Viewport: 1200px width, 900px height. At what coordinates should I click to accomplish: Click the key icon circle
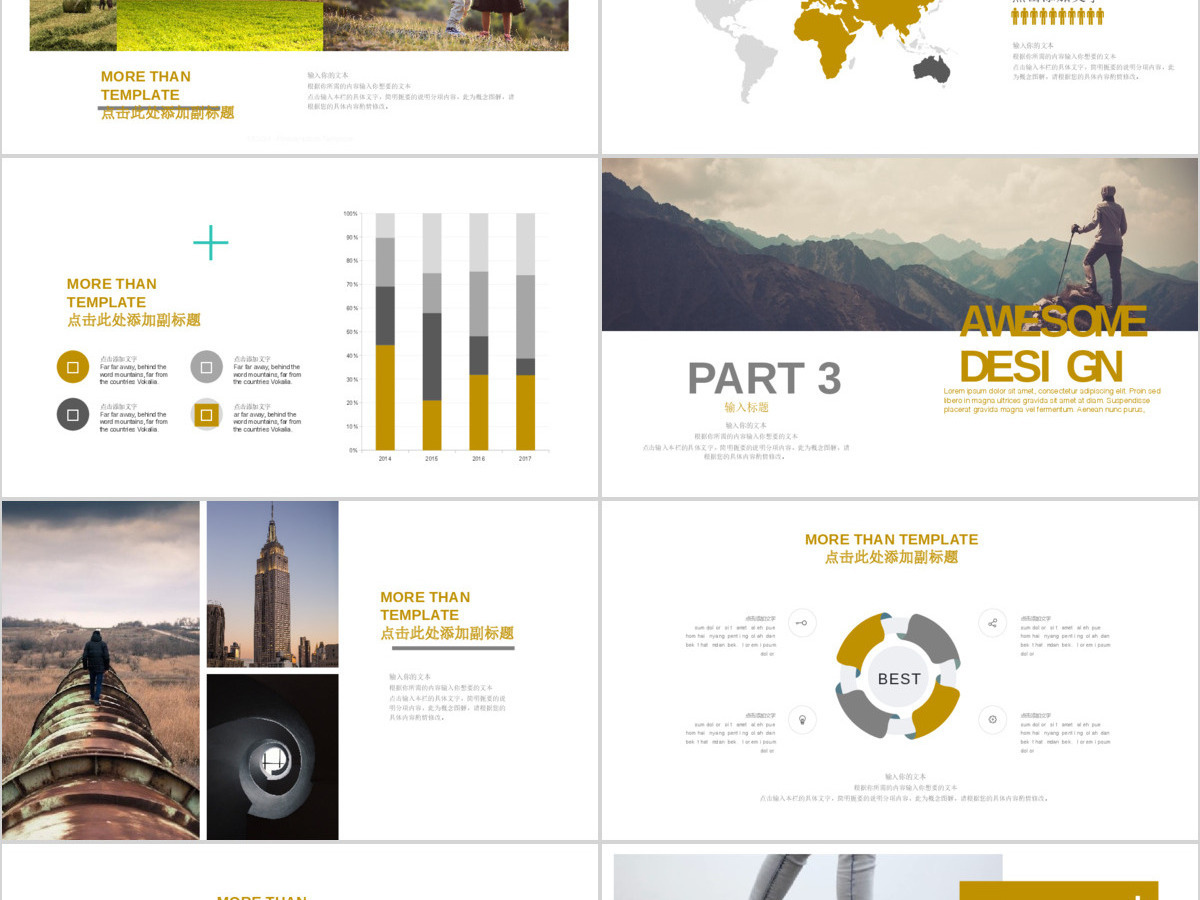[x=802, y=623]
